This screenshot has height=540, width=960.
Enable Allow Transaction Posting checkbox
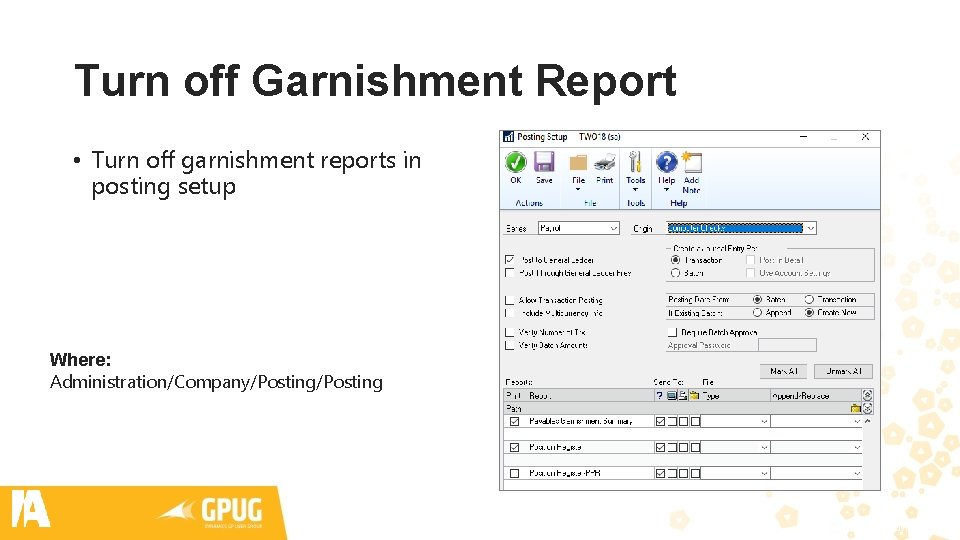click(509, 300)
